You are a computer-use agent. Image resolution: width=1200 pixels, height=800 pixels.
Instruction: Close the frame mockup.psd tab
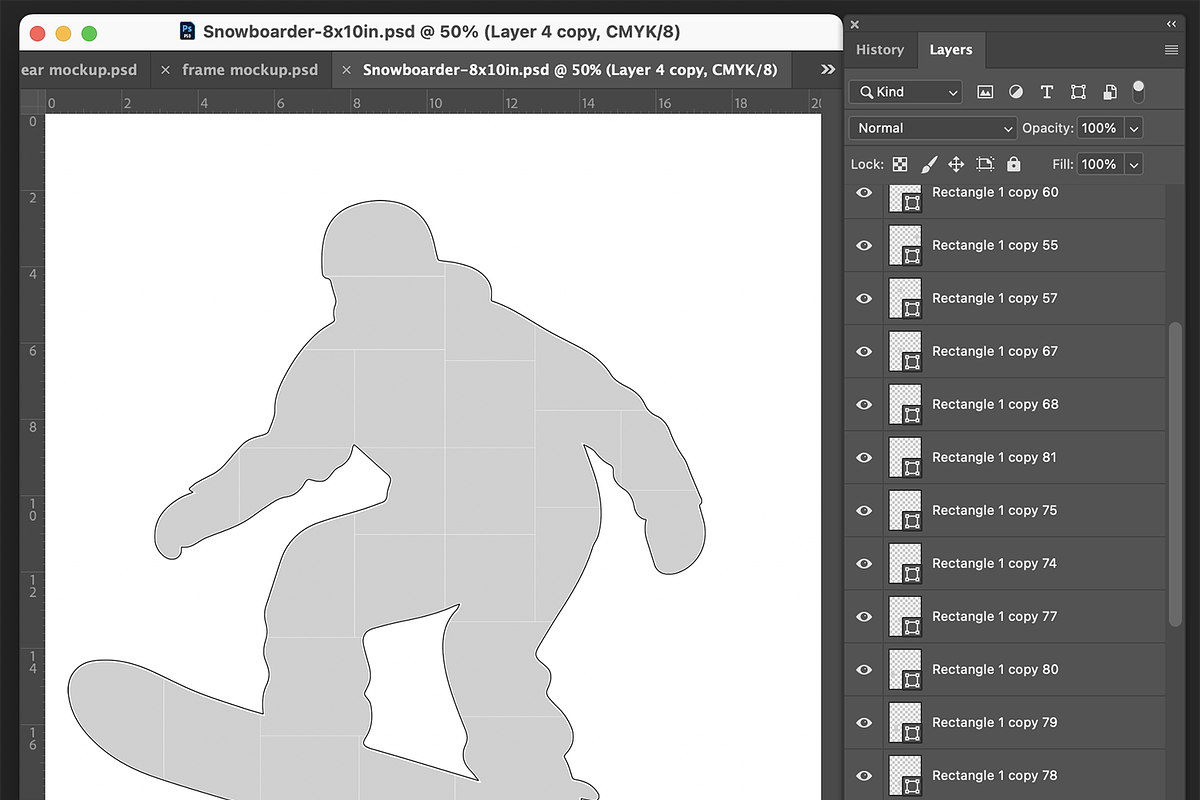tap(166, 70)
